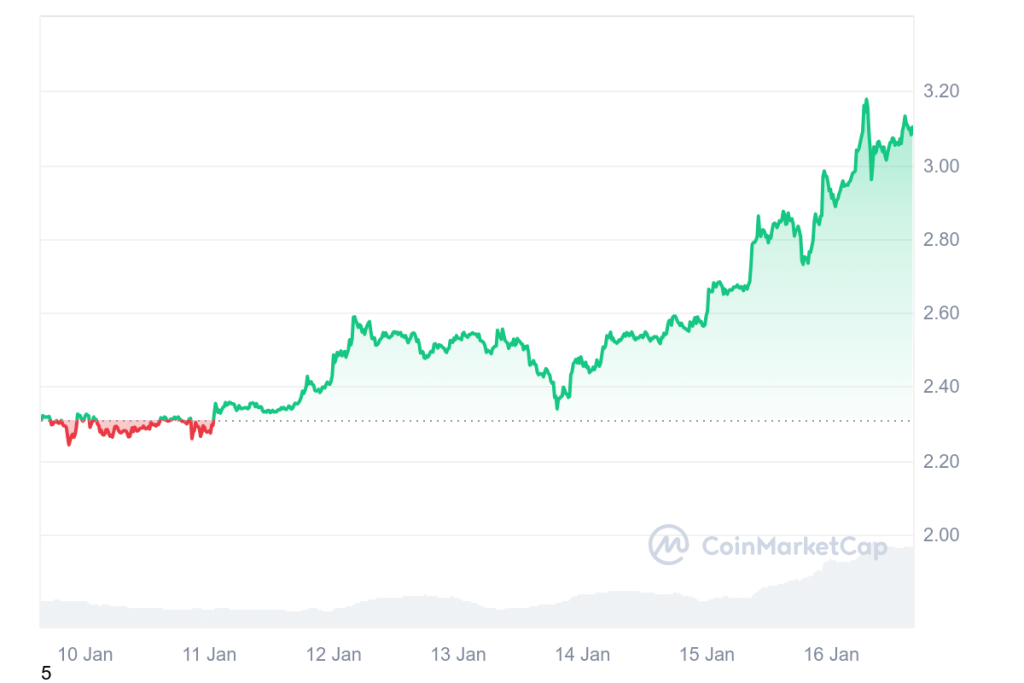This screenshot has height=683, width=1024.
Task: Select the 13 Jan date marker
Action: pyautogui.click(x=458, y=655)
